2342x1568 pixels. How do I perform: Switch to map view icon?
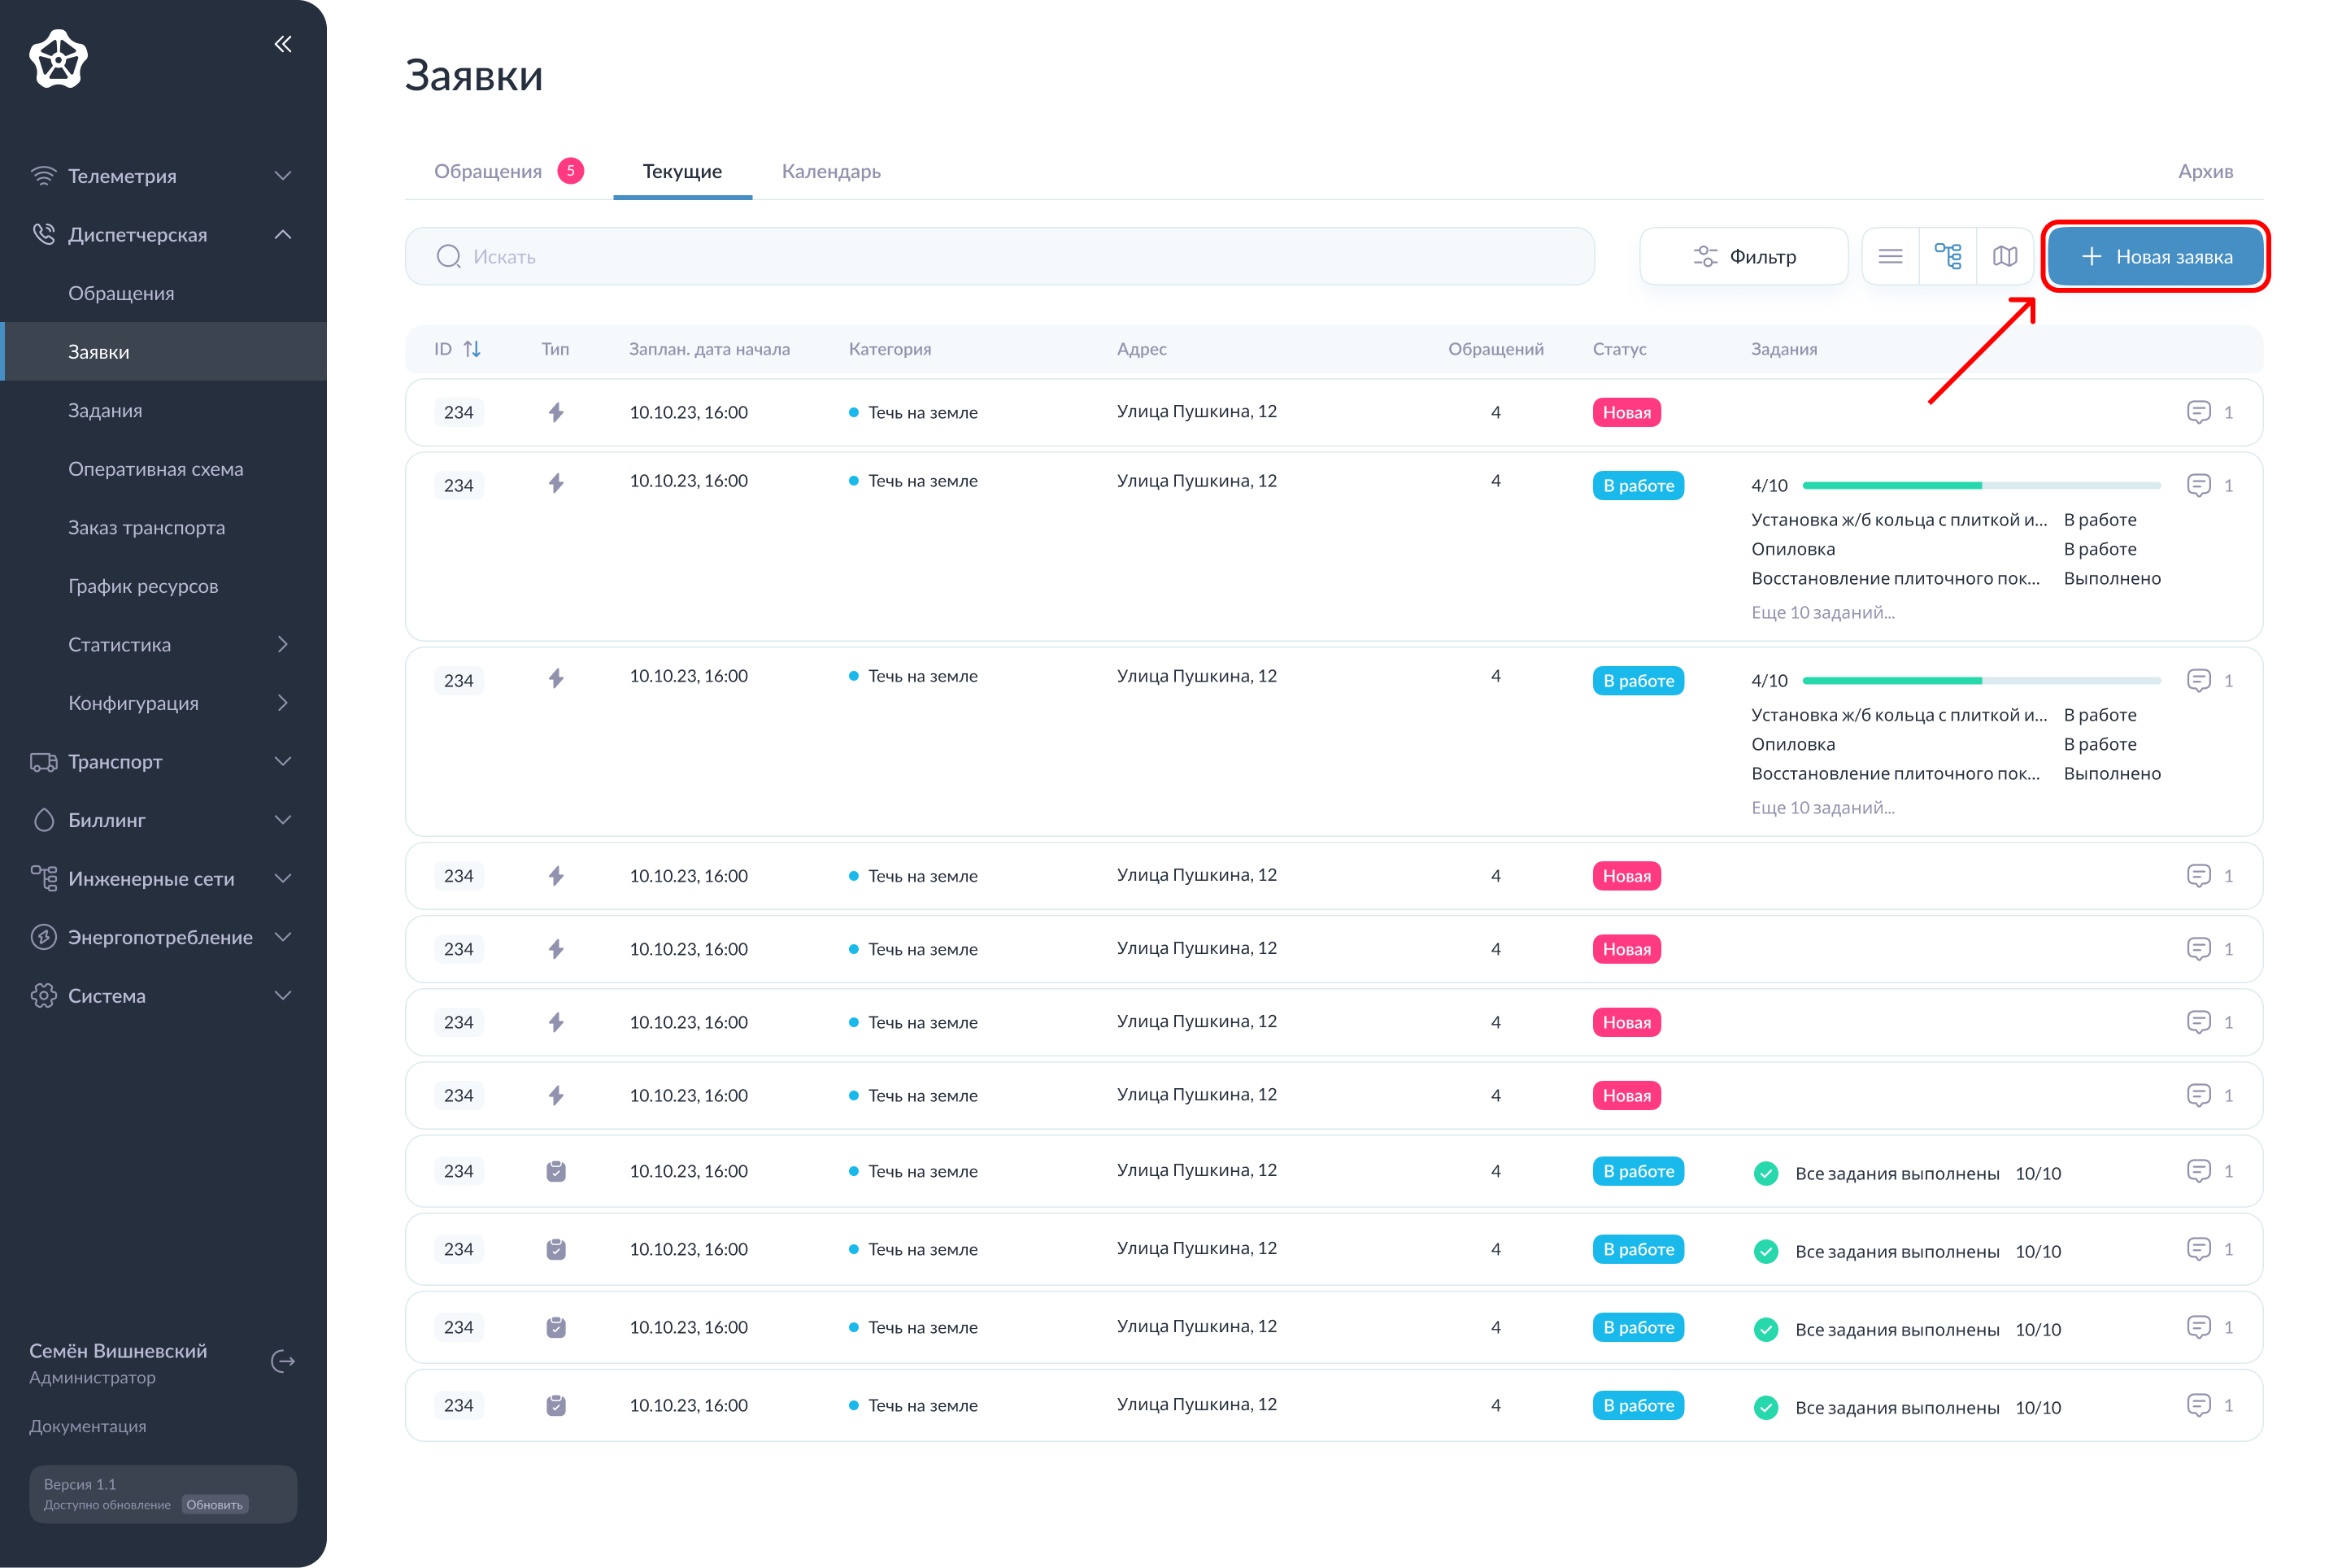[2004, 257]
